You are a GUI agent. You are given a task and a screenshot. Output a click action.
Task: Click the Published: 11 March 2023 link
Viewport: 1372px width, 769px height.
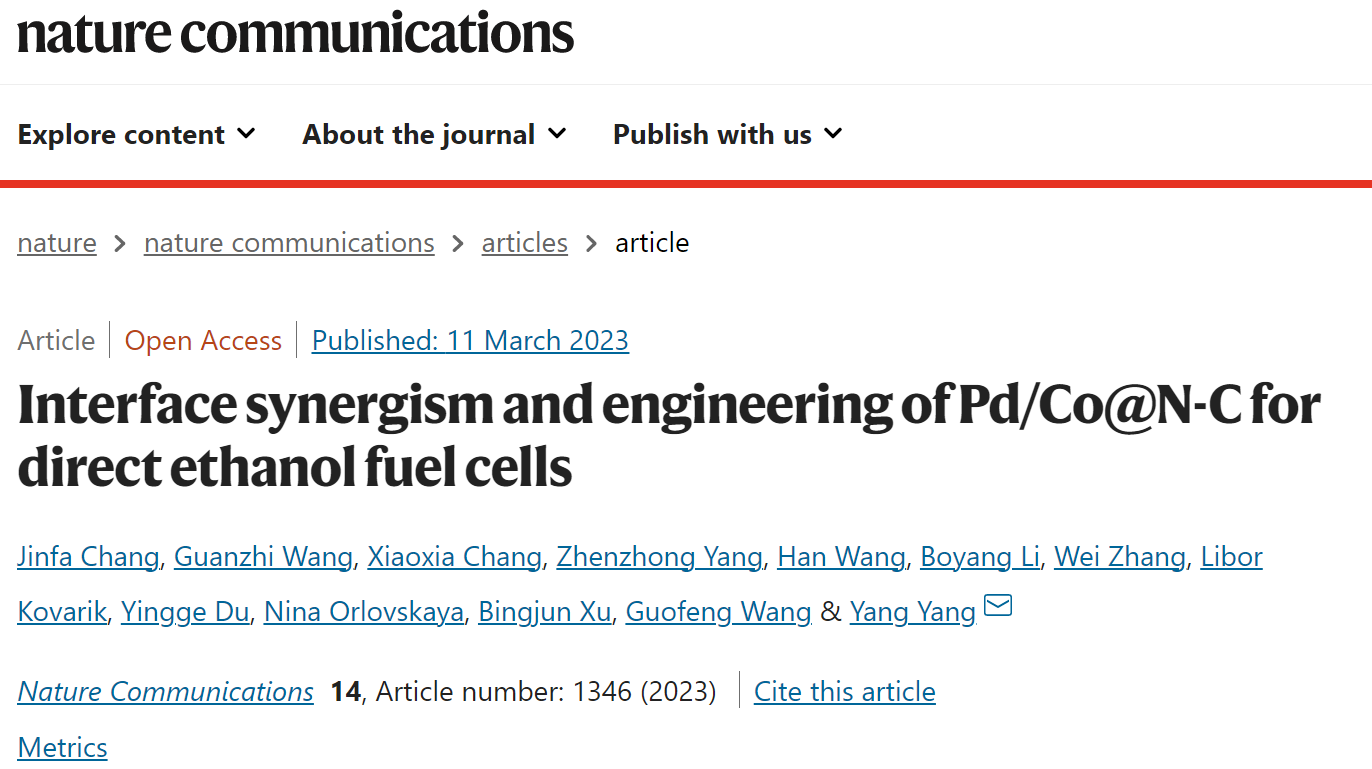pos(470,341)
